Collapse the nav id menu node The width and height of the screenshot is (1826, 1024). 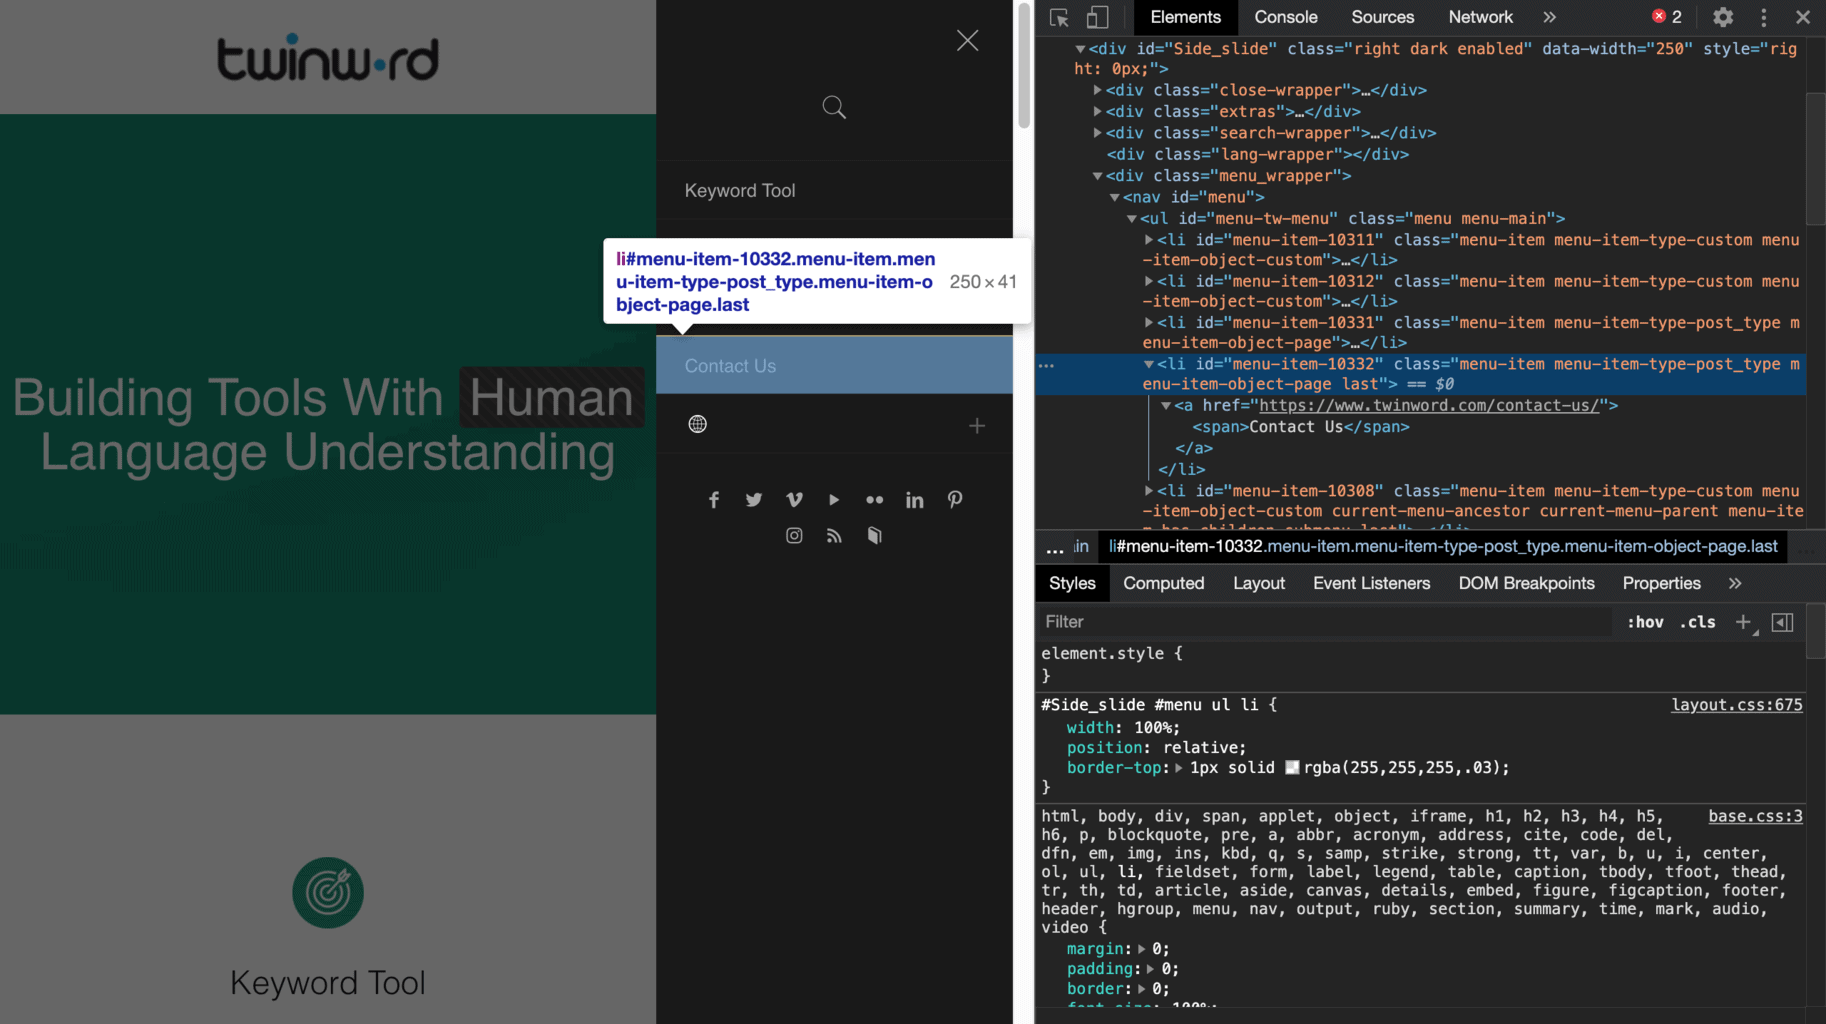1114,197
